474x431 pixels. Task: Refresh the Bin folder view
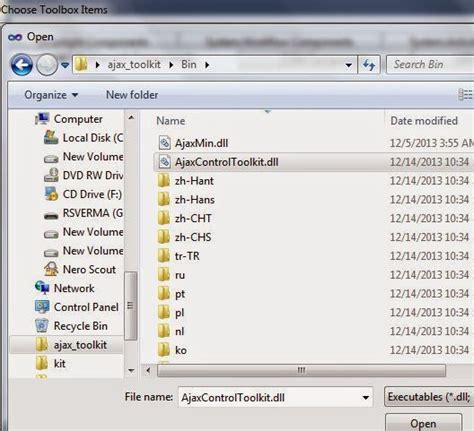coord(369,65)
